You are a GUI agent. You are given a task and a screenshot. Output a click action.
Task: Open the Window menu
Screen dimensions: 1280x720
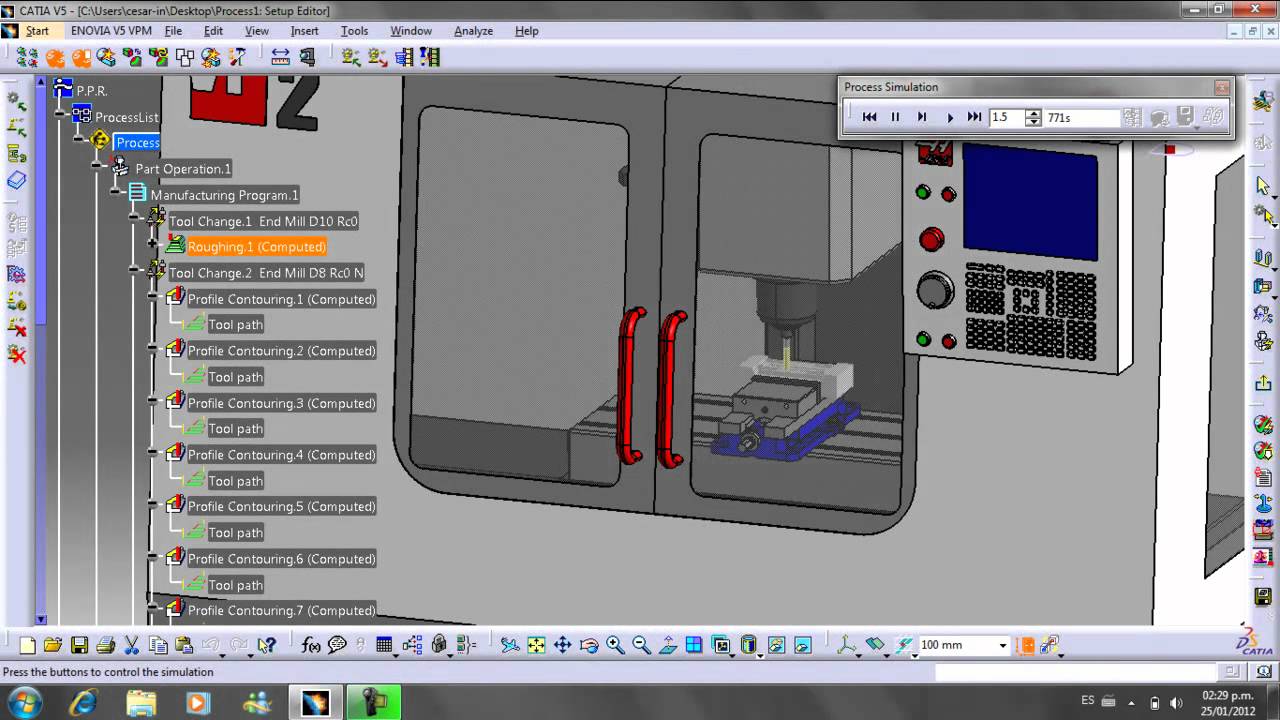pyautogui.click(x=411, y=31)
